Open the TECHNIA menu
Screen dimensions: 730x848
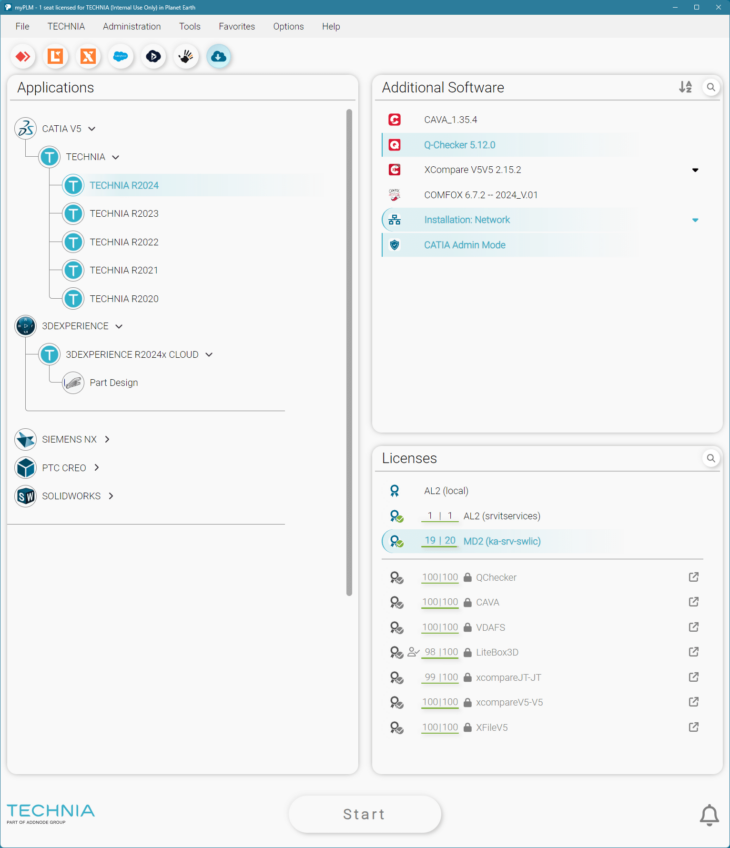pos(66,26)
